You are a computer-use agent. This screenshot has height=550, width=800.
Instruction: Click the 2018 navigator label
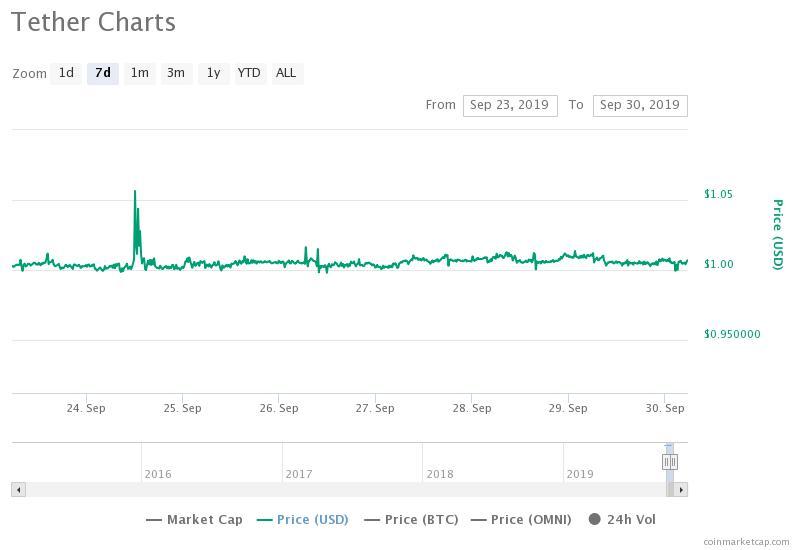(x=440, y=474)
